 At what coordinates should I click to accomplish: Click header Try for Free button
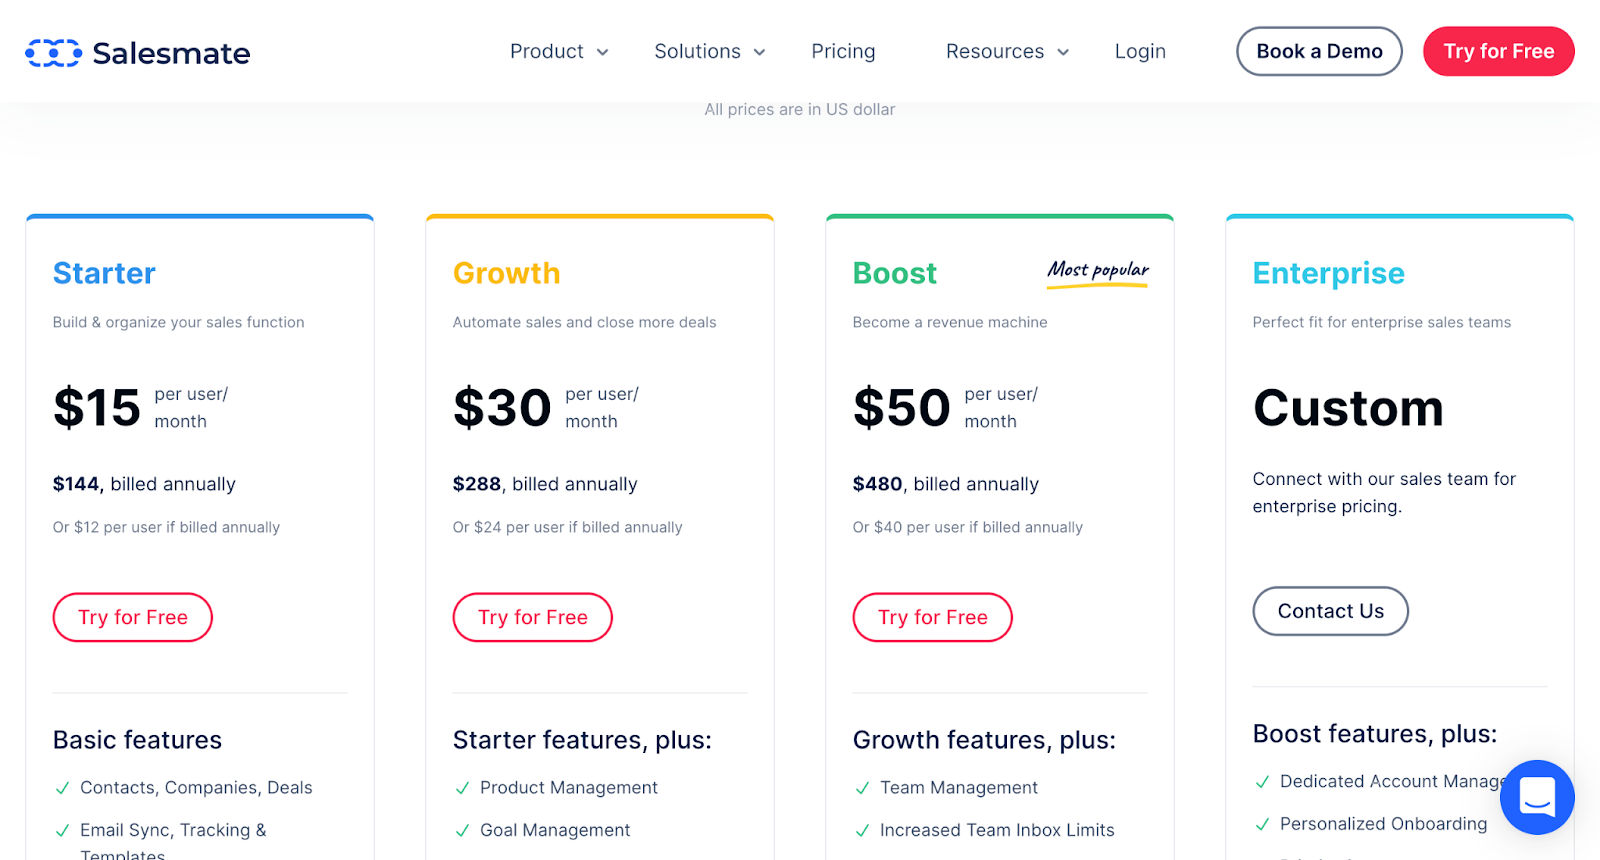pos(1498,52)
